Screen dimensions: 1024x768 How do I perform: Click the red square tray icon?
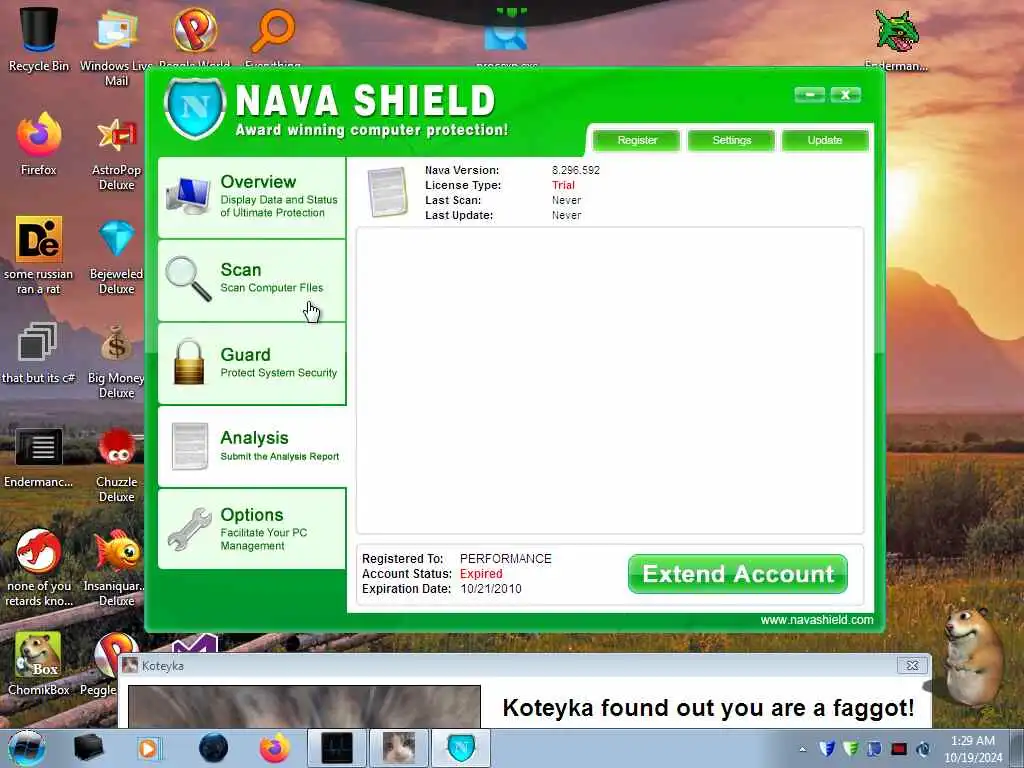click(x=899, y=749)
